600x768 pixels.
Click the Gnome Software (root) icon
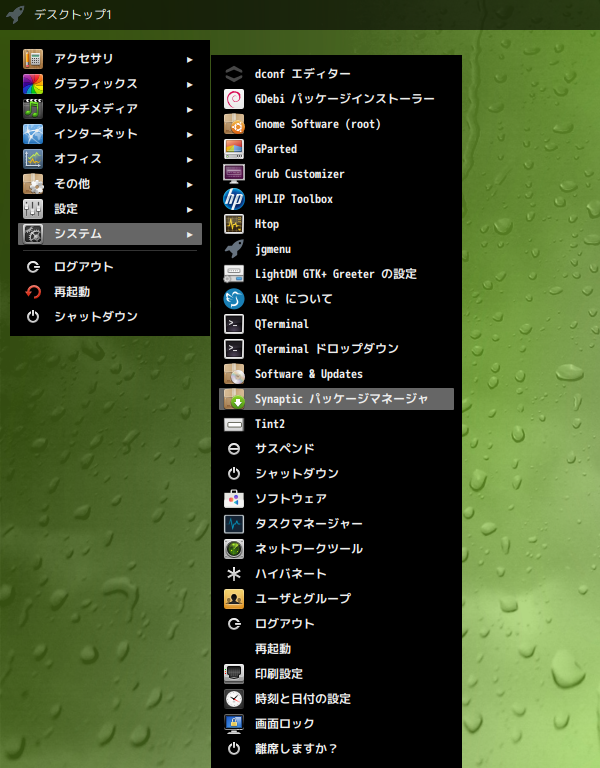coord(234,124)
